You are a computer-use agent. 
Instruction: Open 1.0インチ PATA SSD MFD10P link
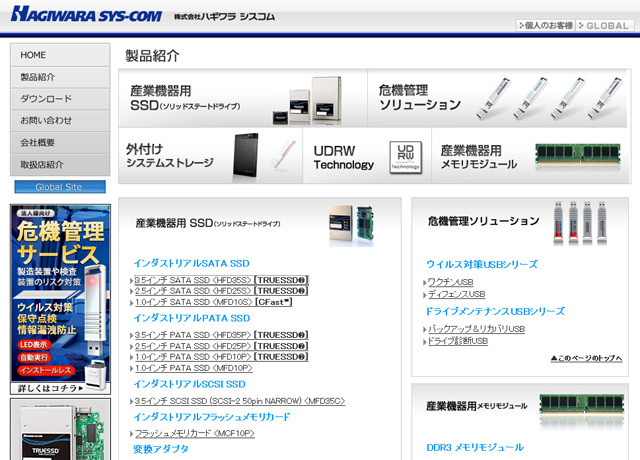tap(193, 368)
